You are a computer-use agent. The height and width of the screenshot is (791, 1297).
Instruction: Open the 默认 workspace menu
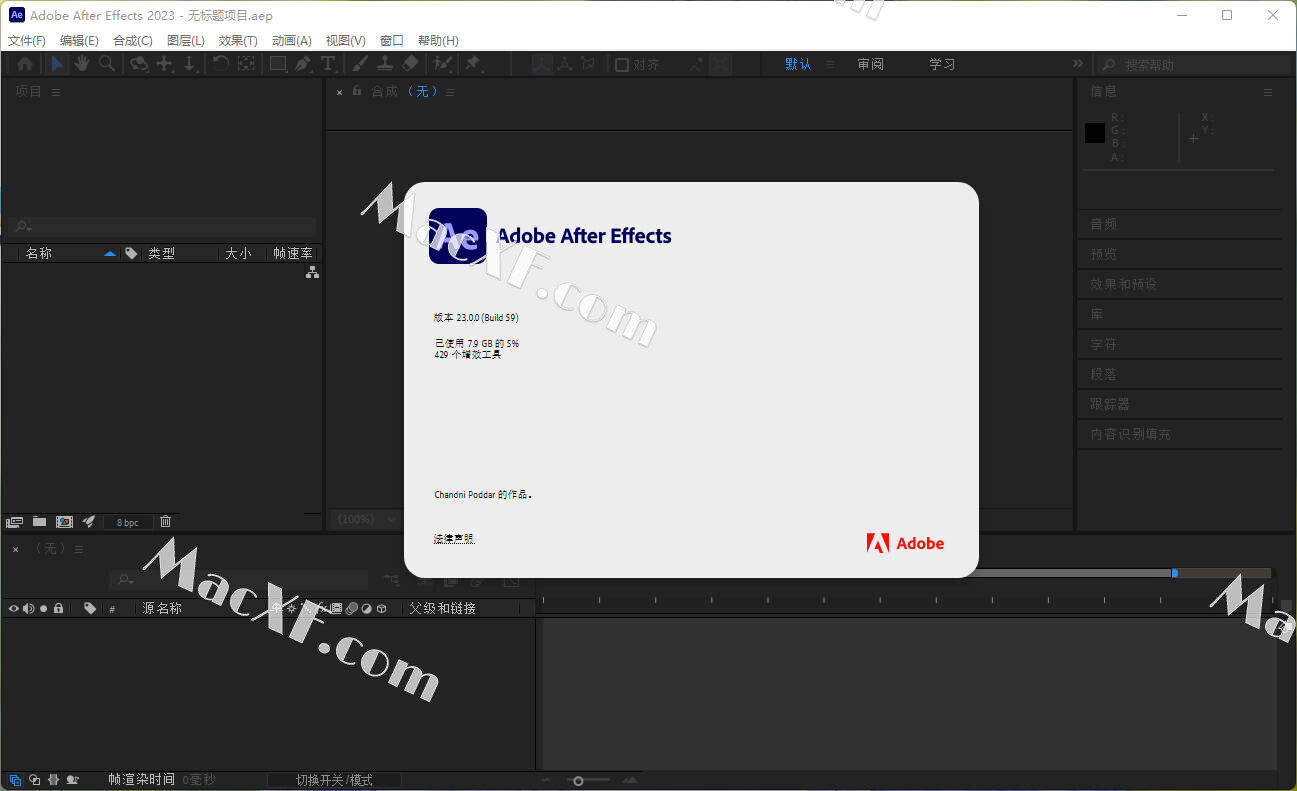point(830,64)
